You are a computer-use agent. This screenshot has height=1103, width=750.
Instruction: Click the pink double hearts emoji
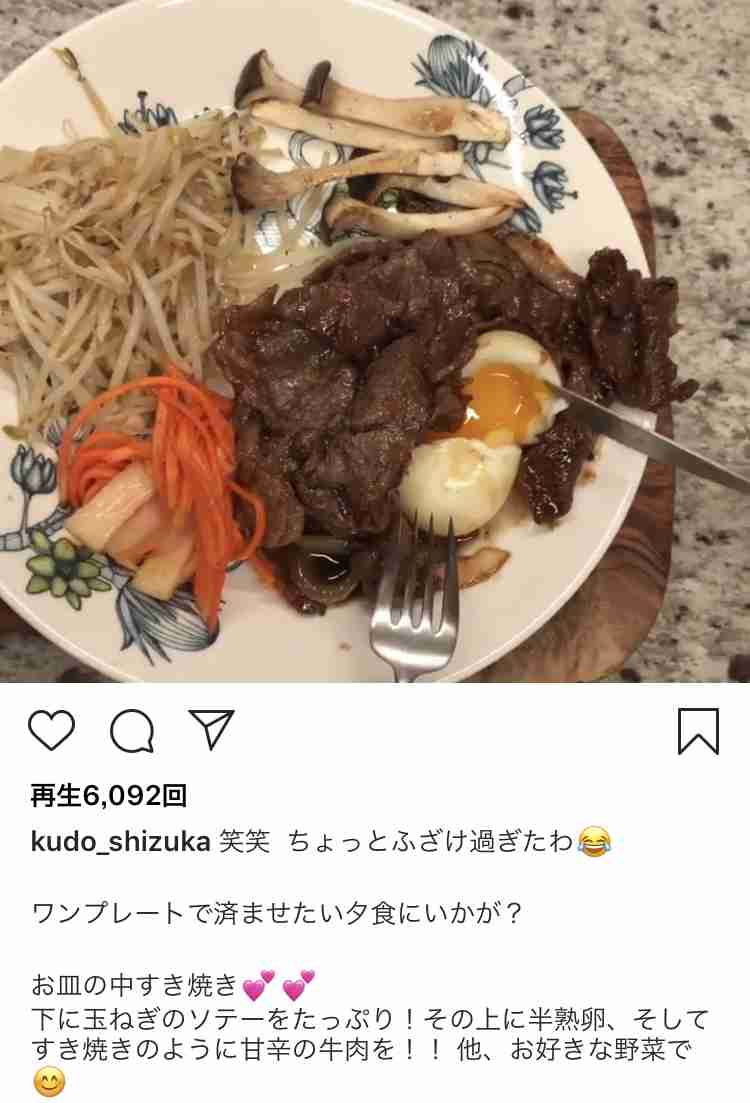point(279,986)
